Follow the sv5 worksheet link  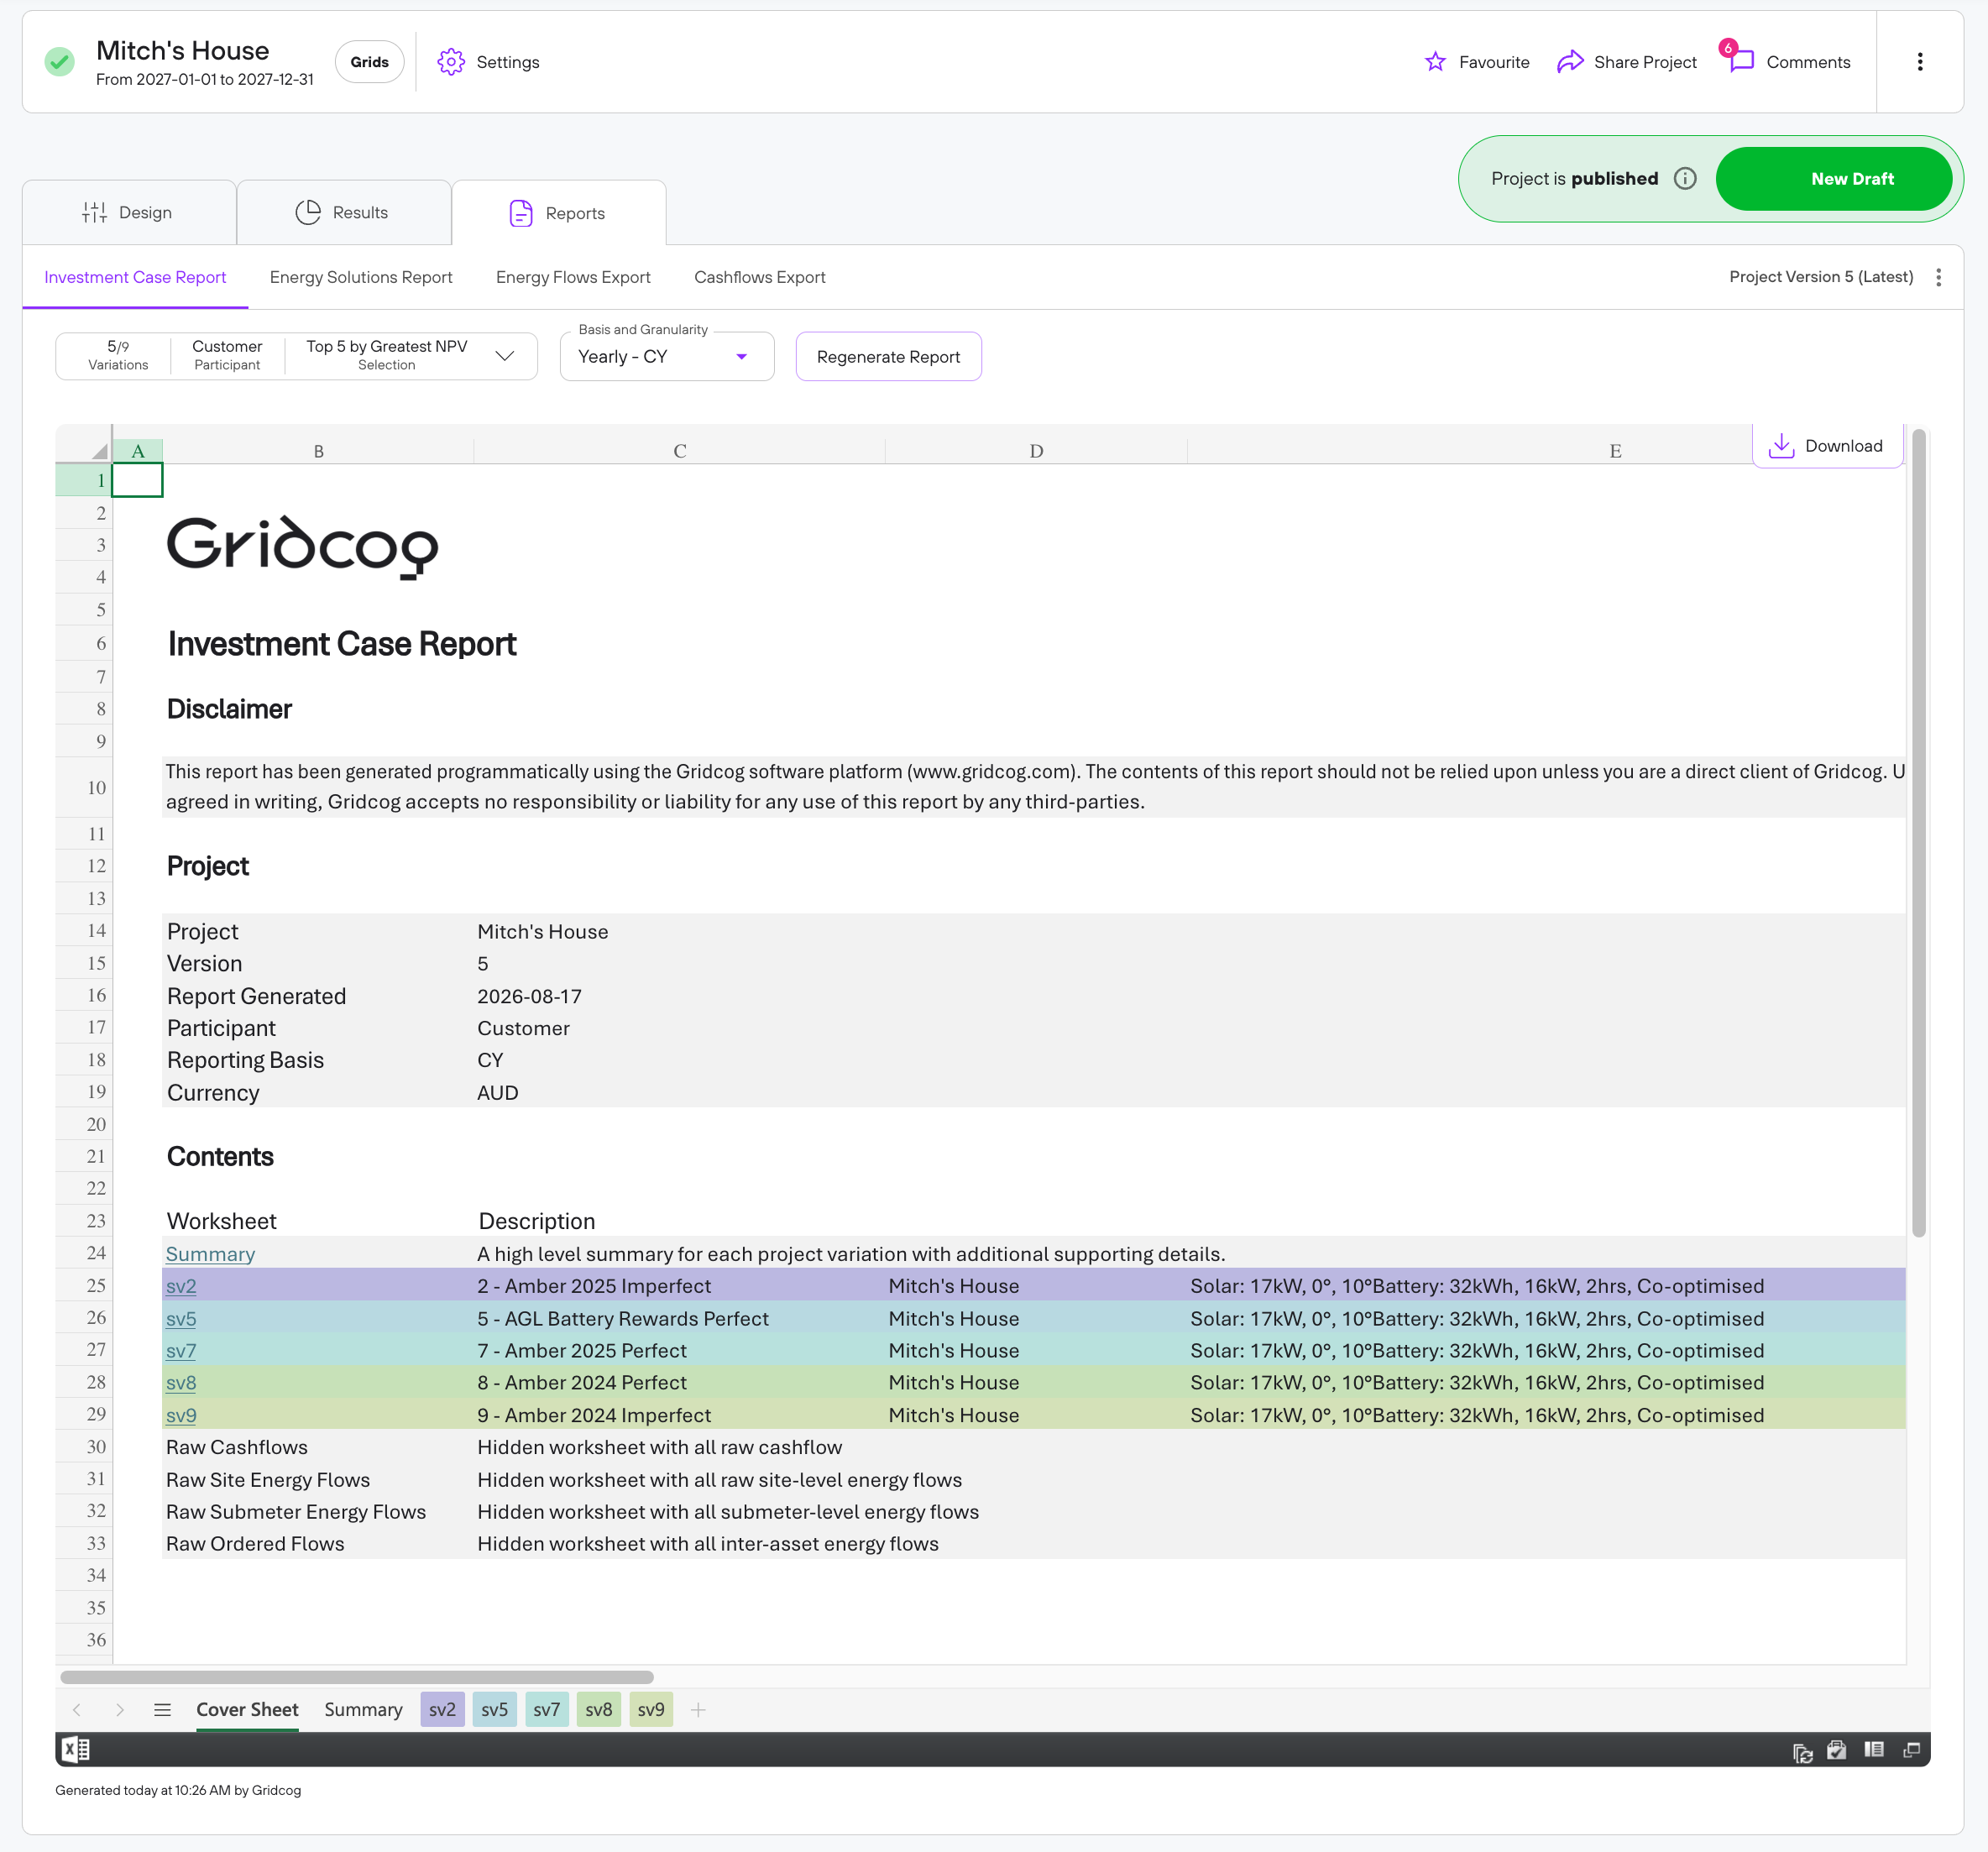(x=181, y=1319)
